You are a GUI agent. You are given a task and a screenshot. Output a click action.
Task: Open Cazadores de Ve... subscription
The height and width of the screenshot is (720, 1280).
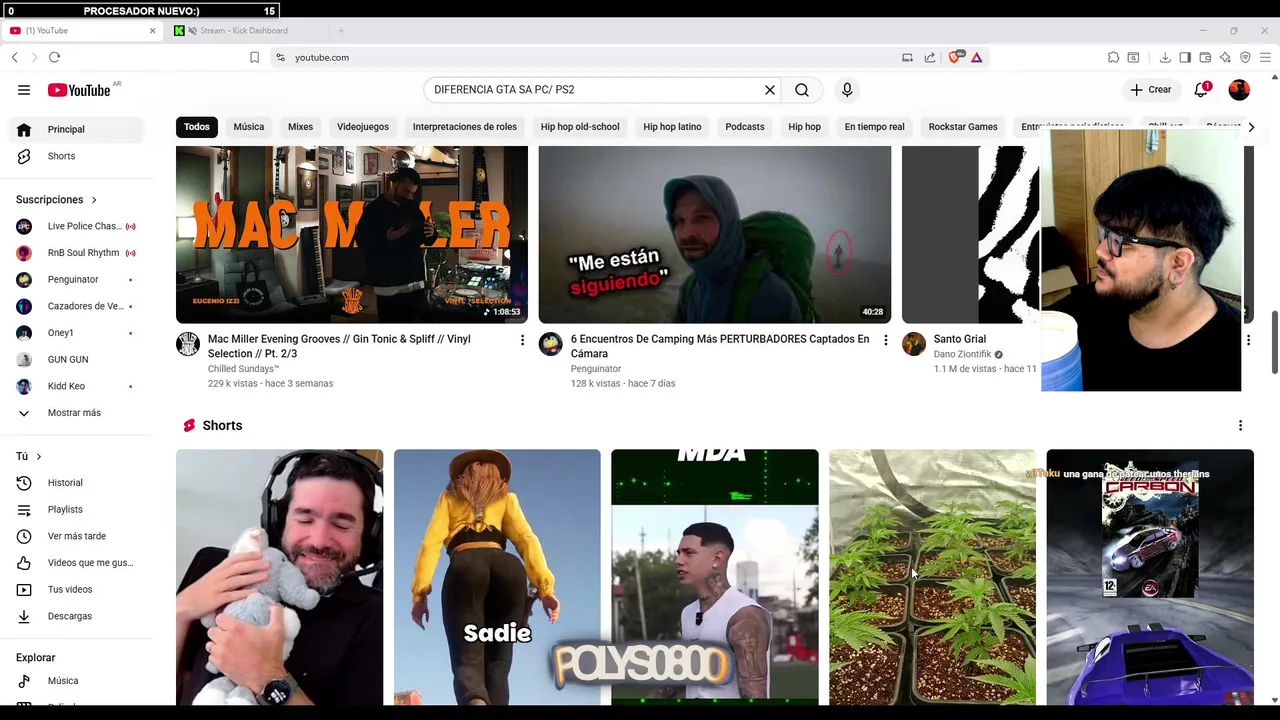(x=77, y=306)
